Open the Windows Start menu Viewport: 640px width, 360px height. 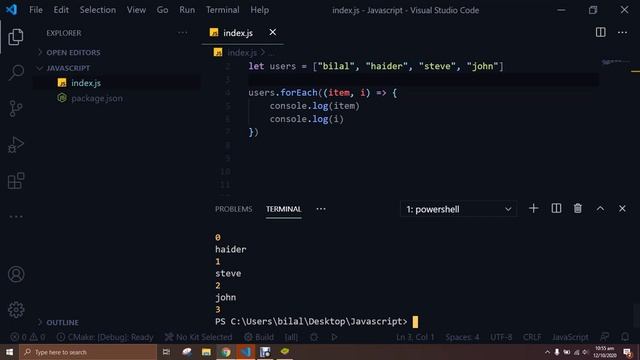pyautogui.click(x=9, y=352)
